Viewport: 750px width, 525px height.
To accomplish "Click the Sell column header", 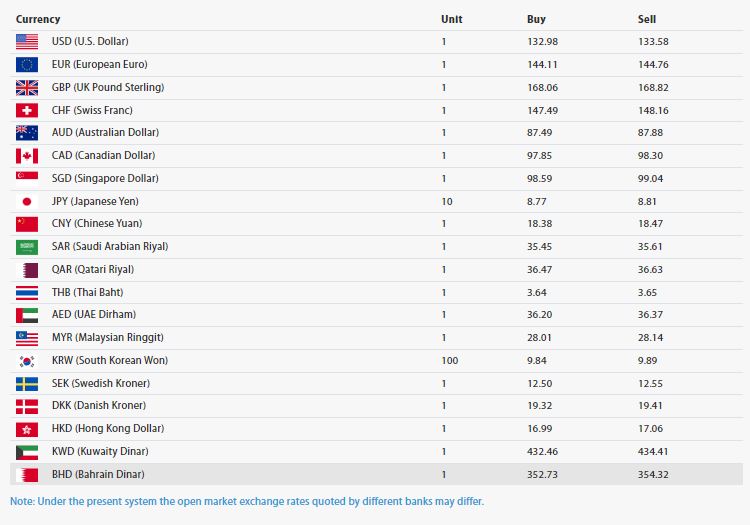I will click(x=646, y=19).
